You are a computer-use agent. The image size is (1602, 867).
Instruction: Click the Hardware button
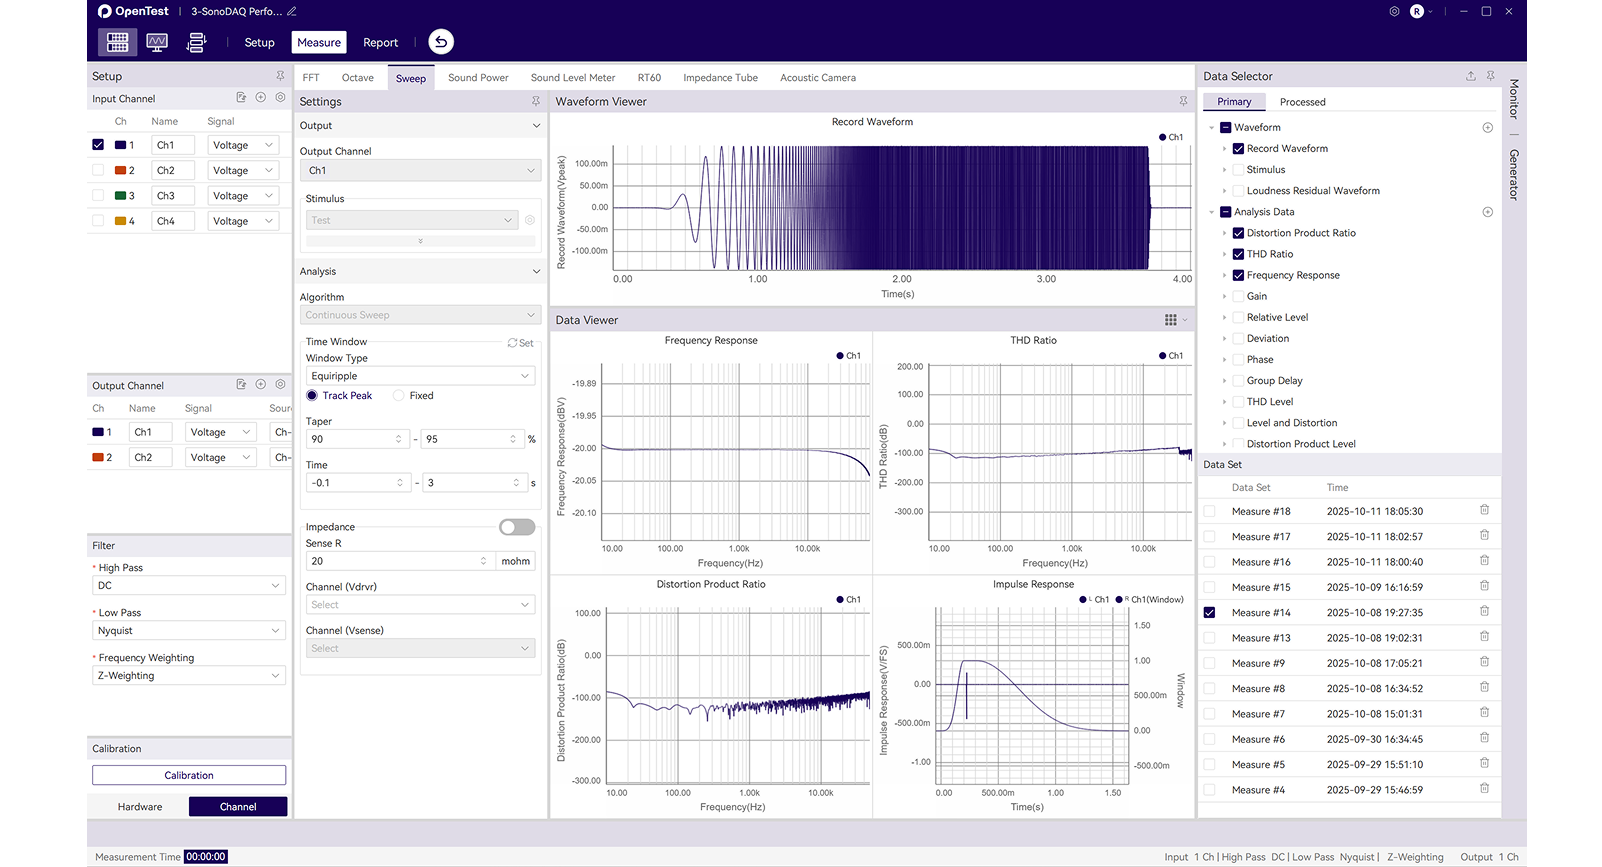click(x=140, y=807)
